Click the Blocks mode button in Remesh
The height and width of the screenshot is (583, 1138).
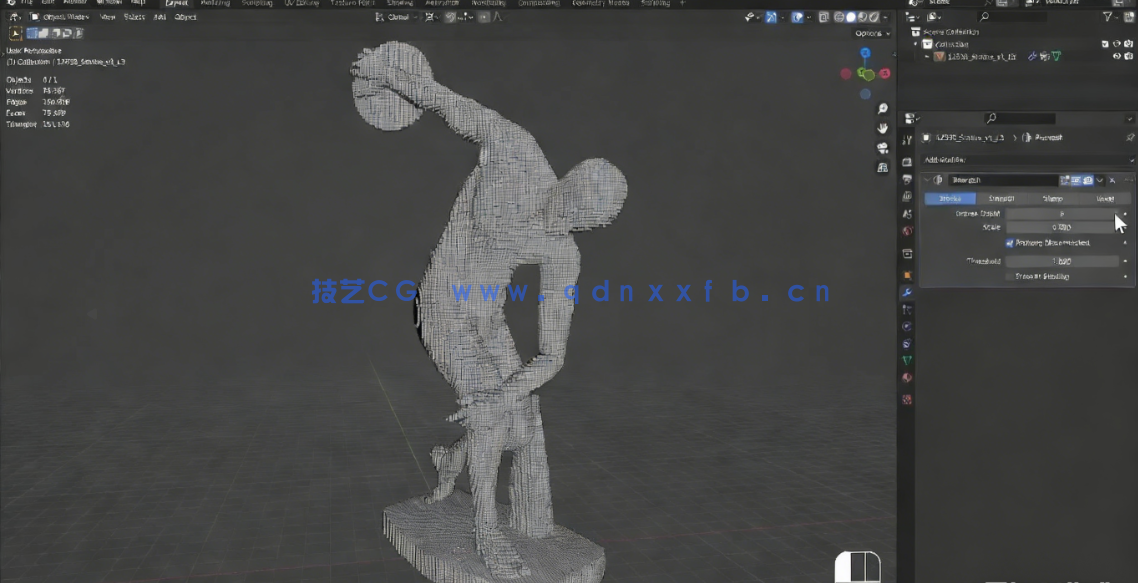(x=950, y=198)
